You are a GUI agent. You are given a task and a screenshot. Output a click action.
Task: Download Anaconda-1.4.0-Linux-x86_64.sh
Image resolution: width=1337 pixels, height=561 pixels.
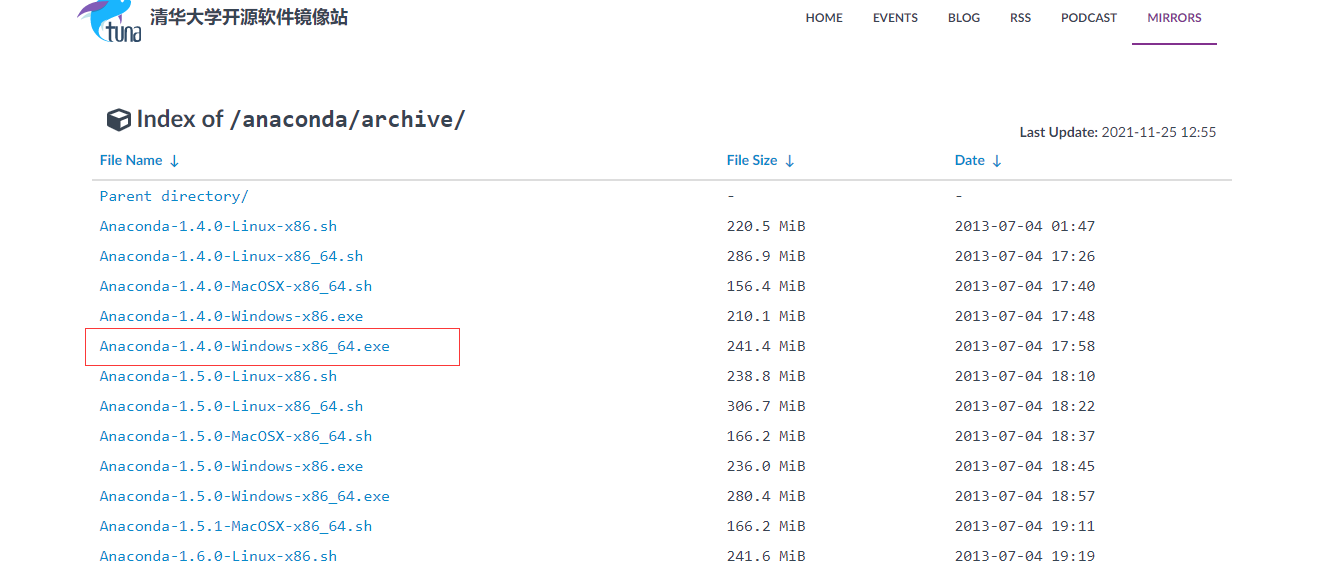(x=231, y=256)
